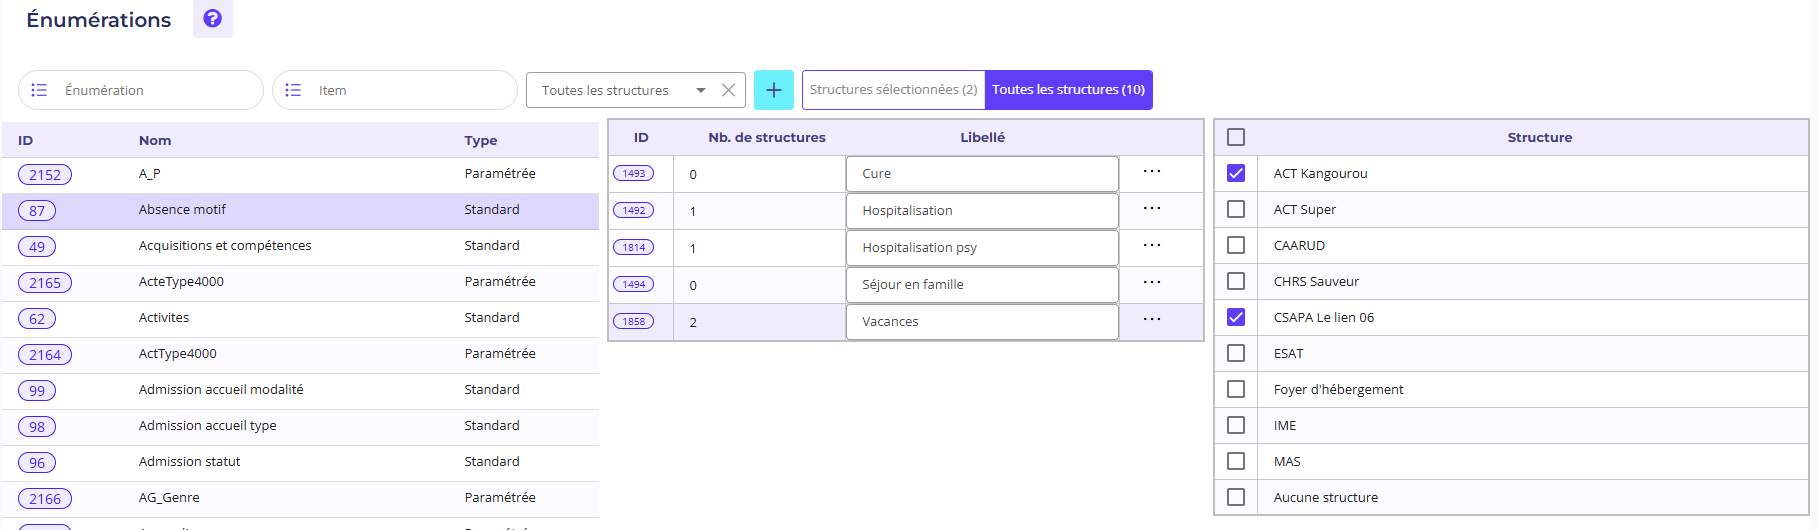Select the Toutes les structures (10) tab
1817x530 pixels.
coord(1068,90)
